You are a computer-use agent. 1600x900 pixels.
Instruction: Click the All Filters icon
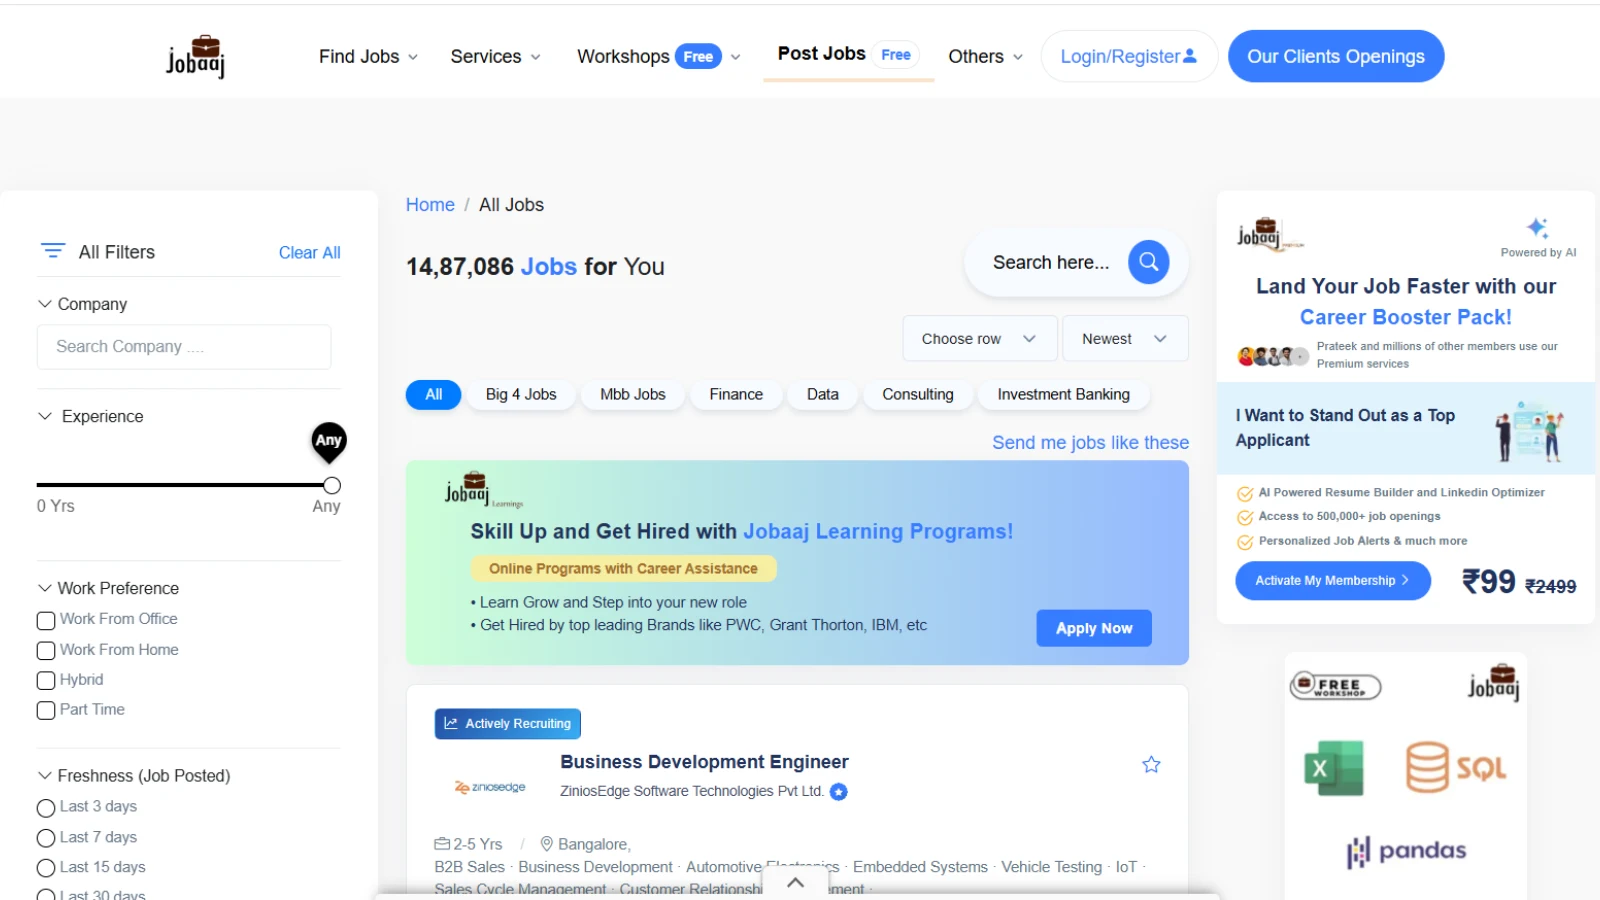click(53, 251)
